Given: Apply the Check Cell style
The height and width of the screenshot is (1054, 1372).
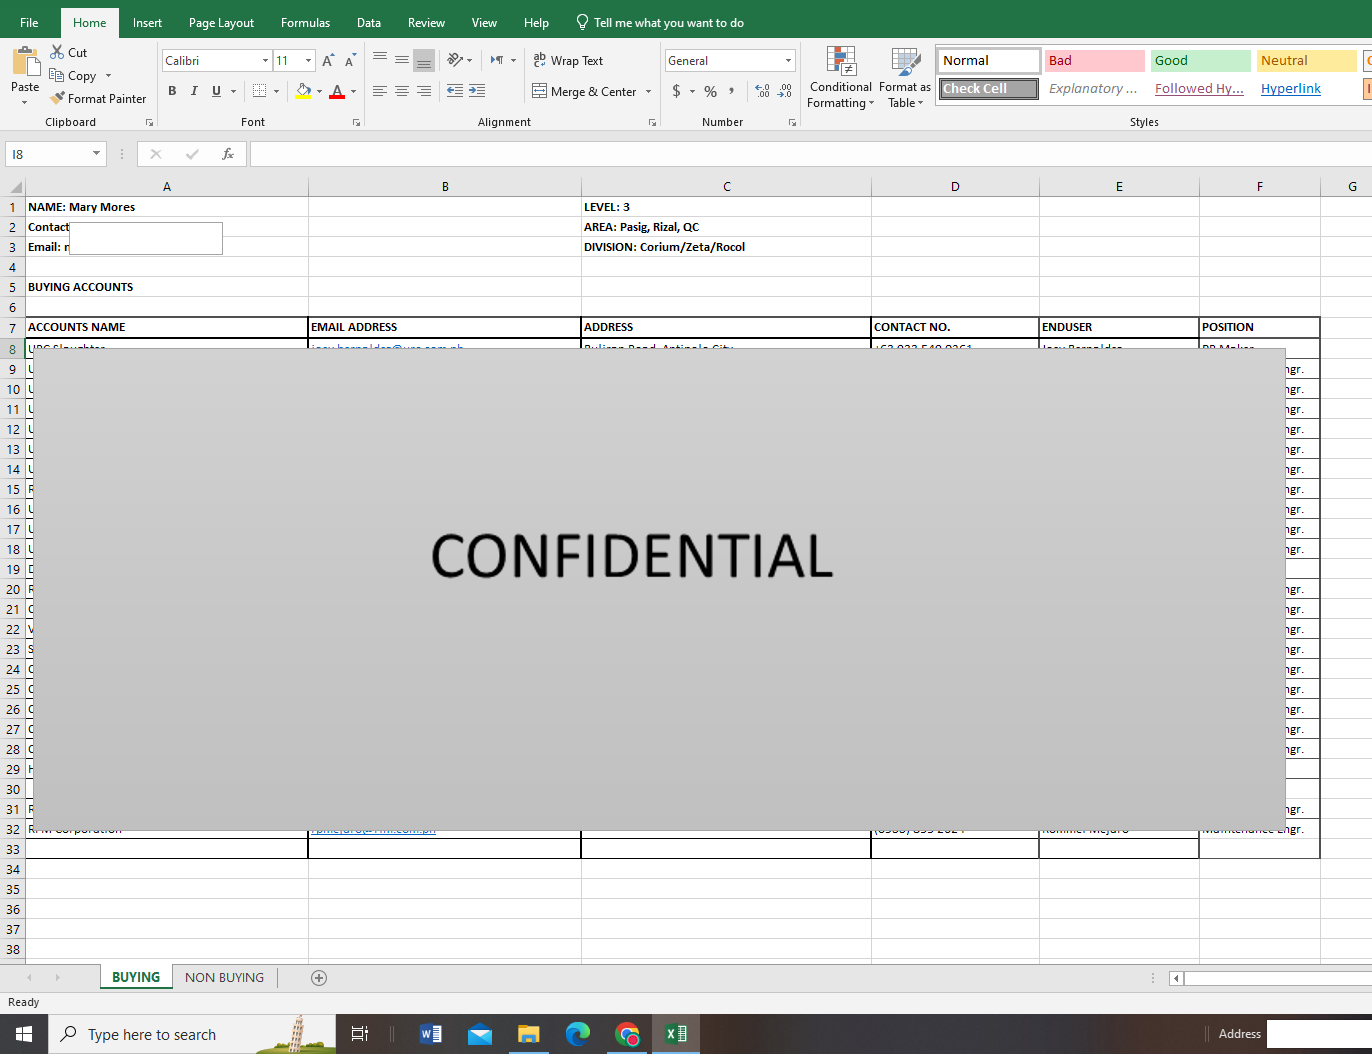Looking at the screenshot, I should click(988, 89).
